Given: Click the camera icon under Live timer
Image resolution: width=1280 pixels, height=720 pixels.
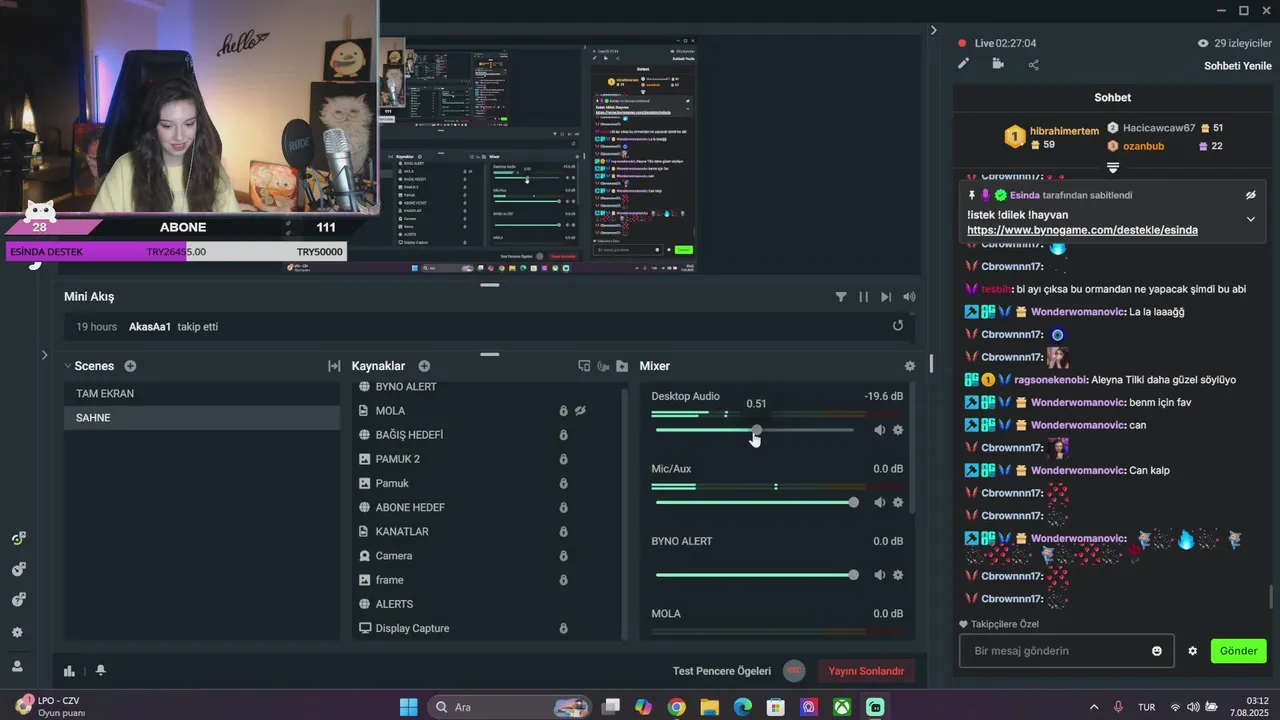Looking at the screenshot, I should tap(998, 64).
